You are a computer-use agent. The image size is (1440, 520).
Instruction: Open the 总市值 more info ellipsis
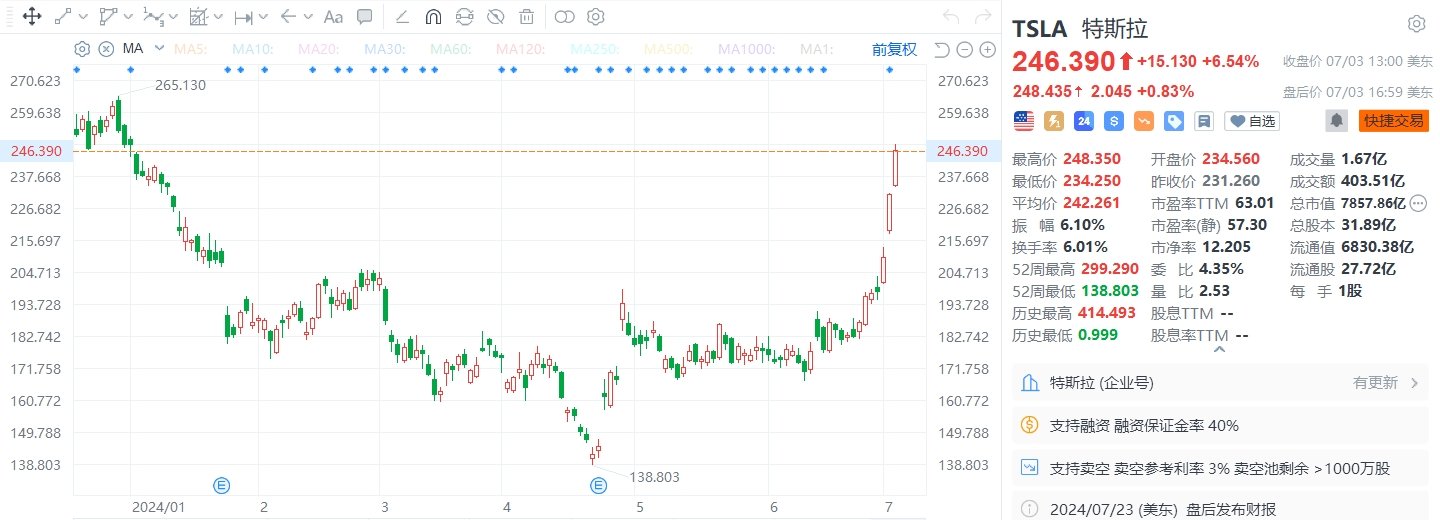click(x=1417, y=203)
